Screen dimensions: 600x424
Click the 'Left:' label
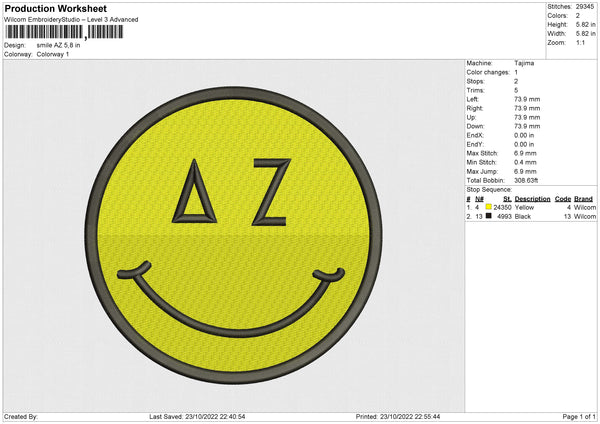[472, 99]
